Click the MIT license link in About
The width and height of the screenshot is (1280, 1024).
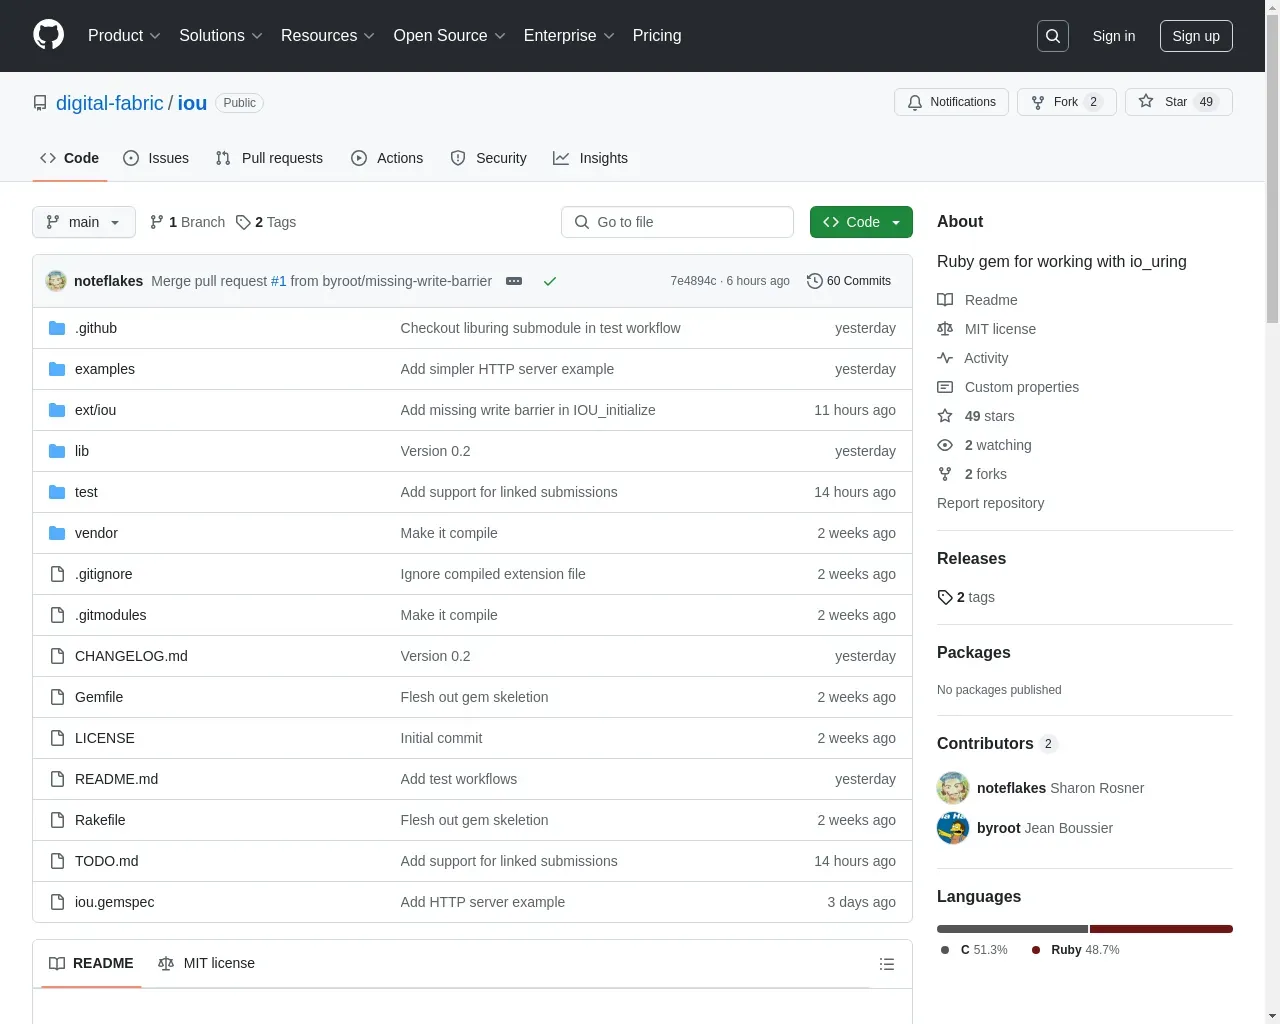pos(986,329)
